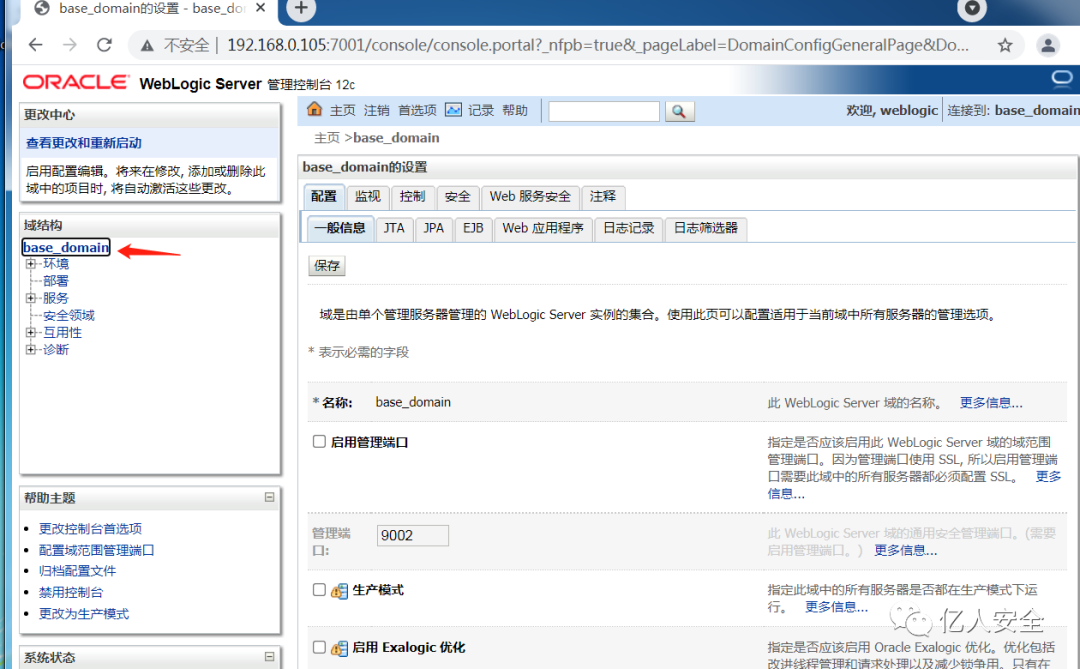Image resolution: width=1080 pixels, height=669 pixels.
Task: Click the record (记录) image icon
Action: click(453, 110)
